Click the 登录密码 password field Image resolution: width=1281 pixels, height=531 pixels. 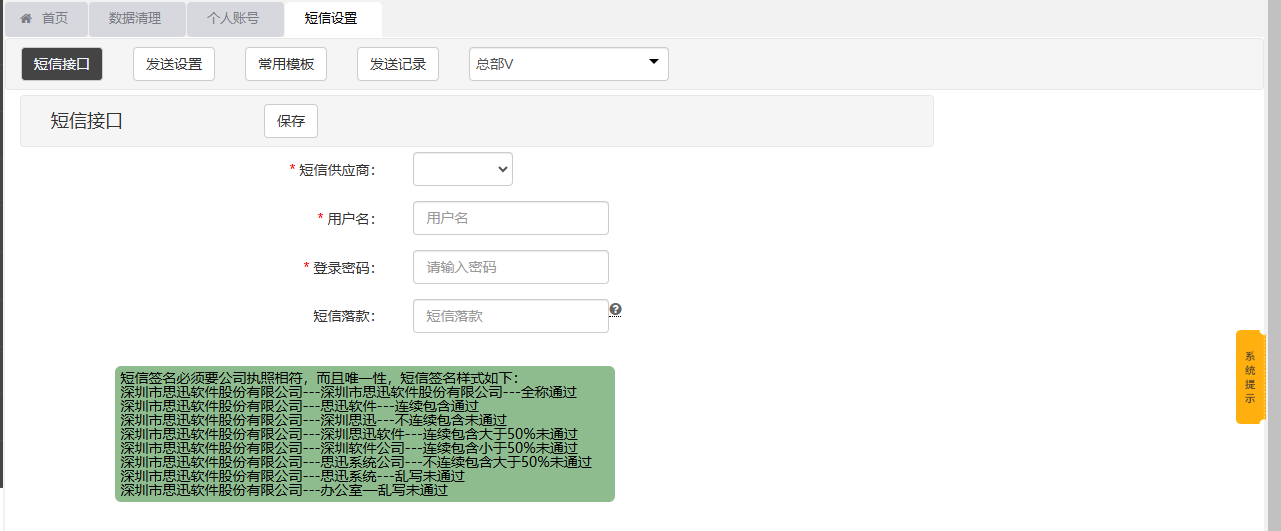510,267
